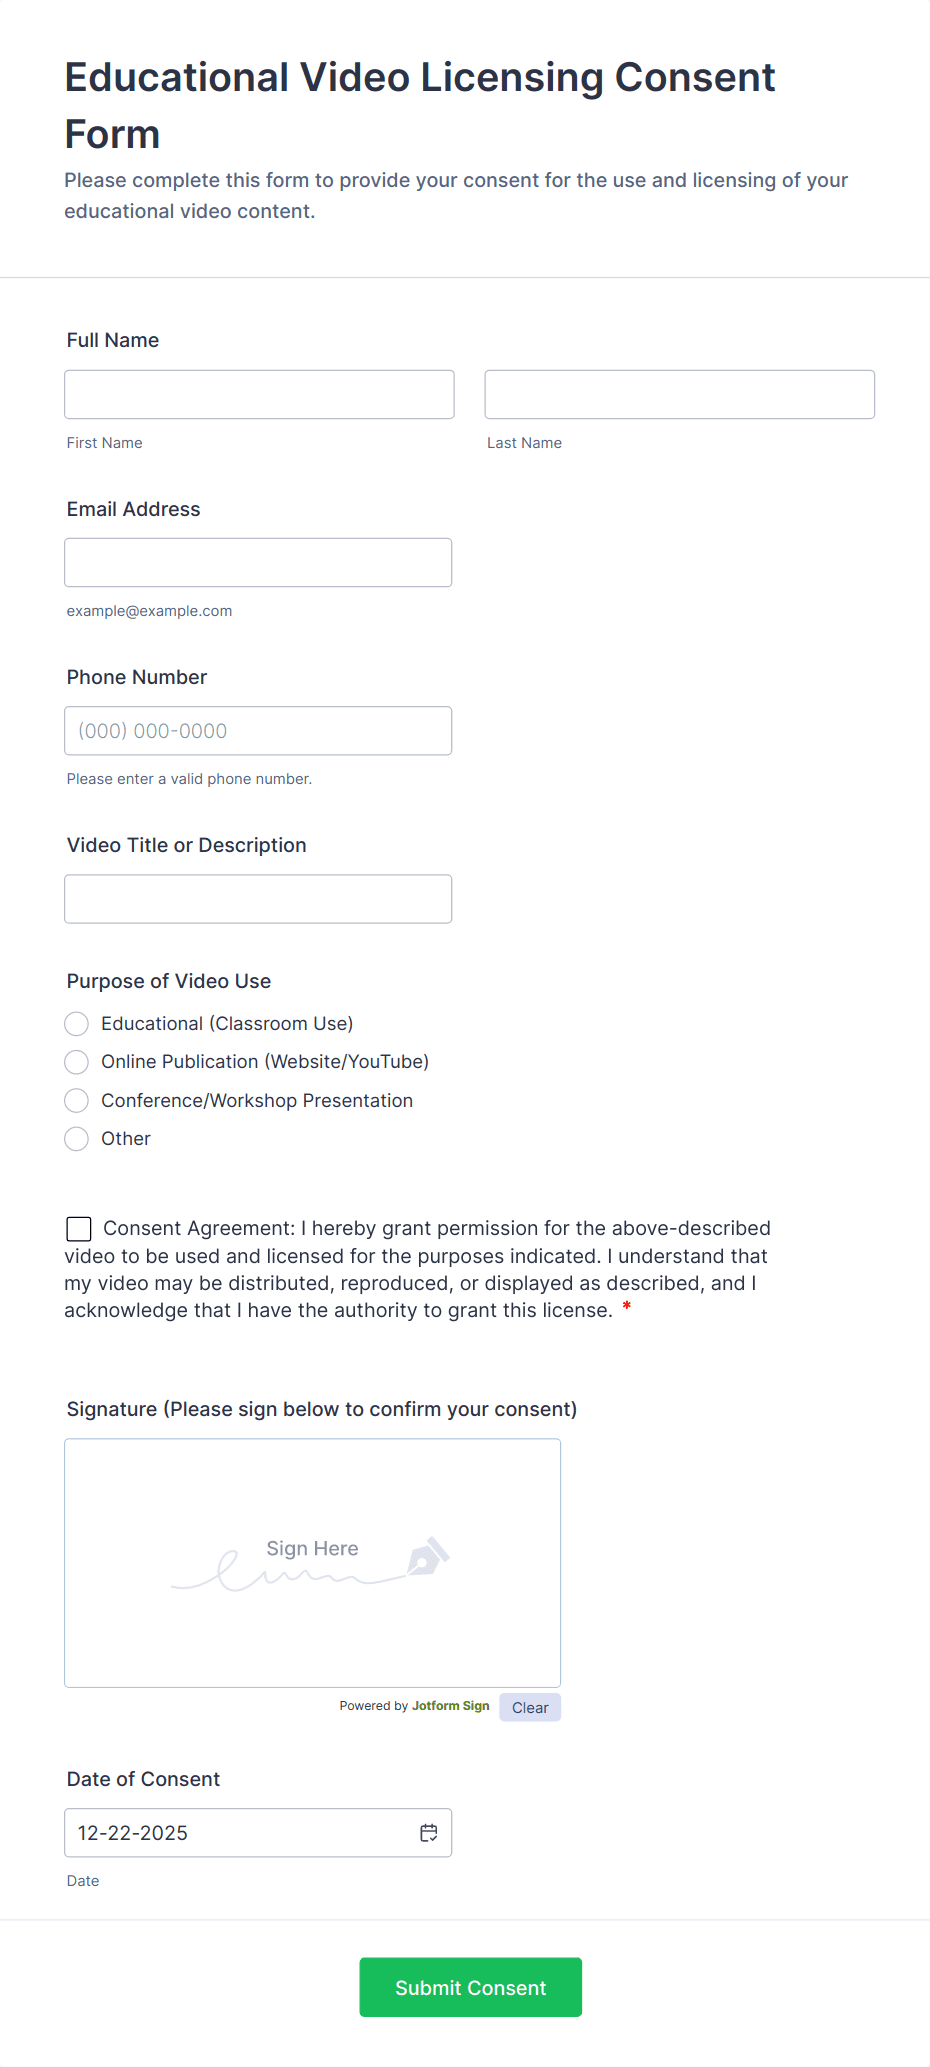Focus the Email Address field
930x2067 pixels.
[258, 562]
